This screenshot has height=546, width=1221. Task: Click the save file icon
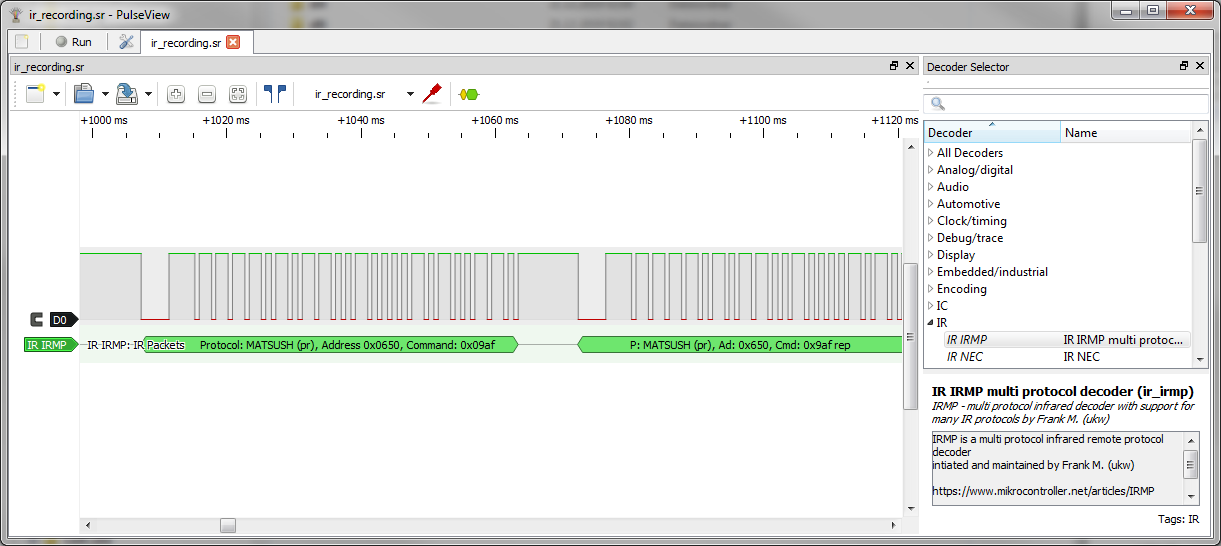126,94
